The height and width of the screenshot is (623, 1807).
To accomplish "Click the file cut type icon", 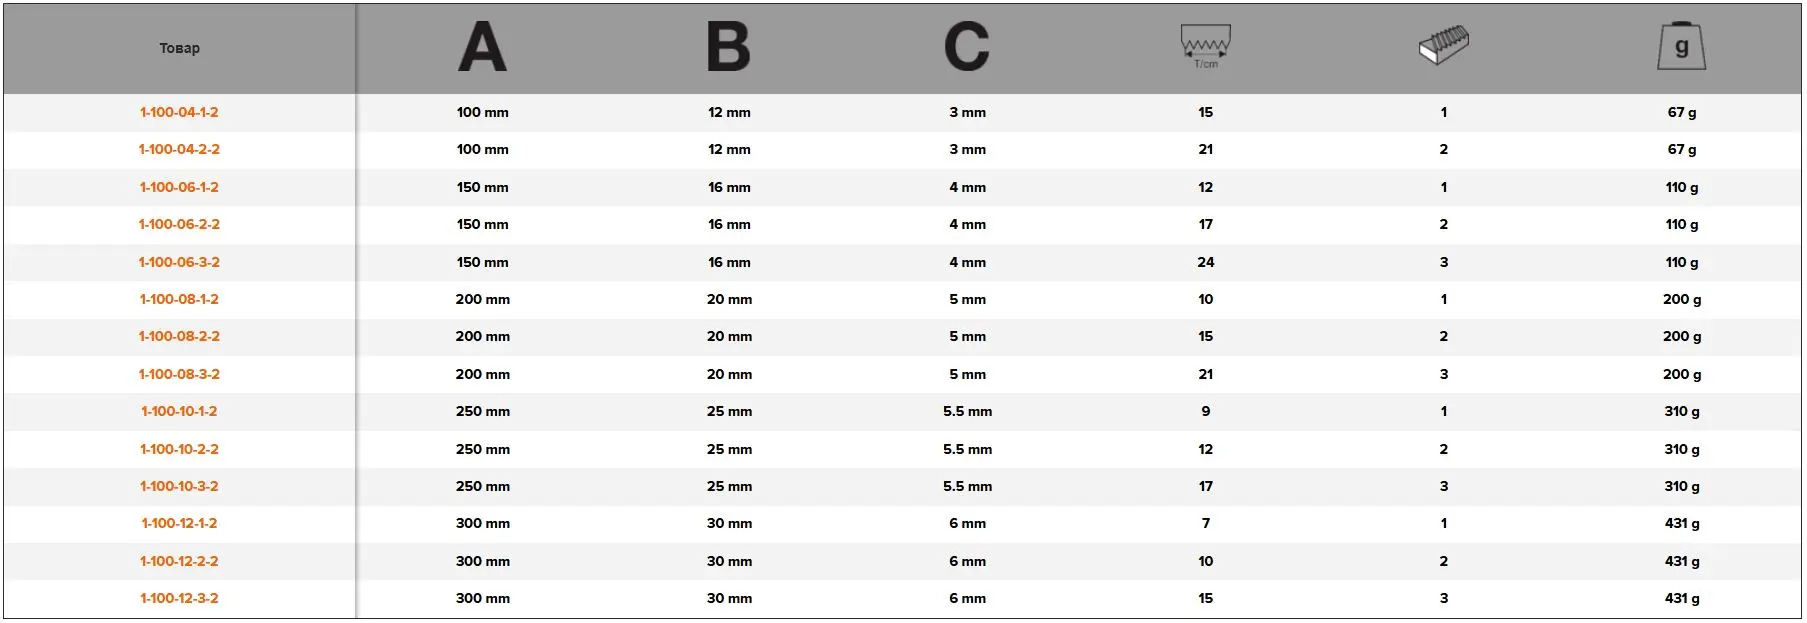I will click(1443, 46).
